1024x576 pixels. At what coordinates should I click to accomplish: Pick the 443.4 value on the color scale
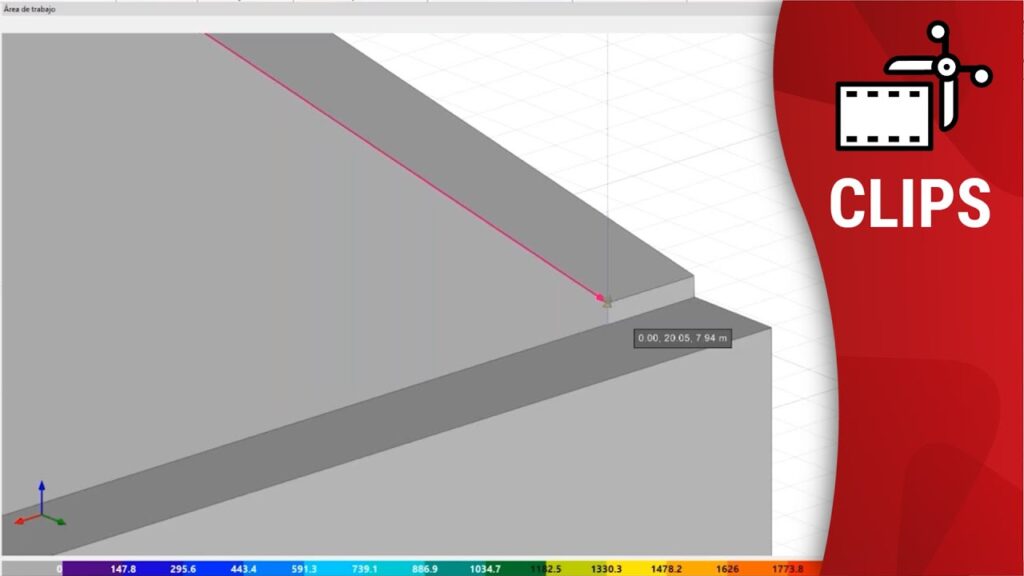tap(243, 569)
